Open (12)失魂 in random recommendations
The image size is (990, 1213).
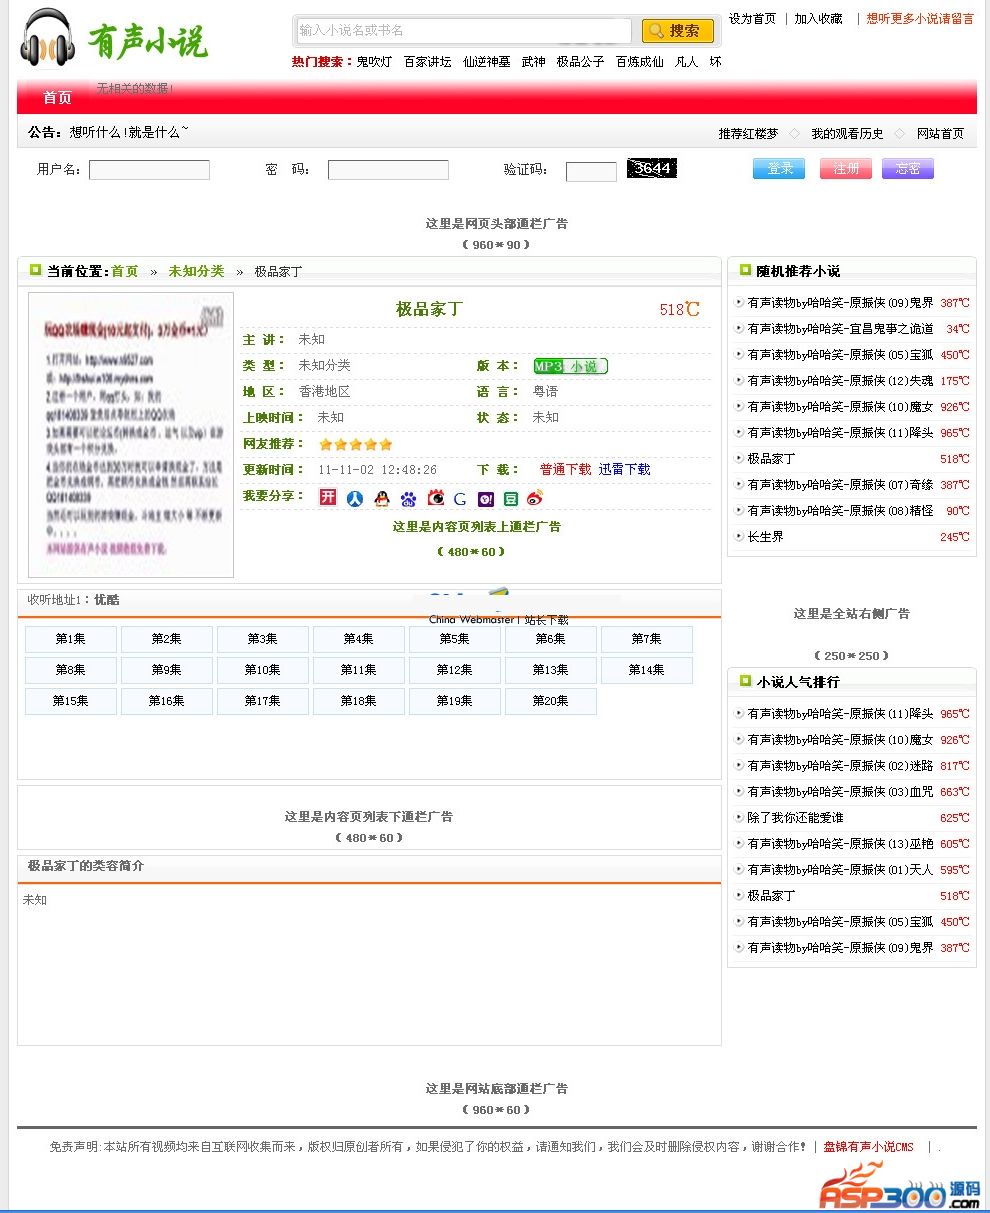(841, 381)
